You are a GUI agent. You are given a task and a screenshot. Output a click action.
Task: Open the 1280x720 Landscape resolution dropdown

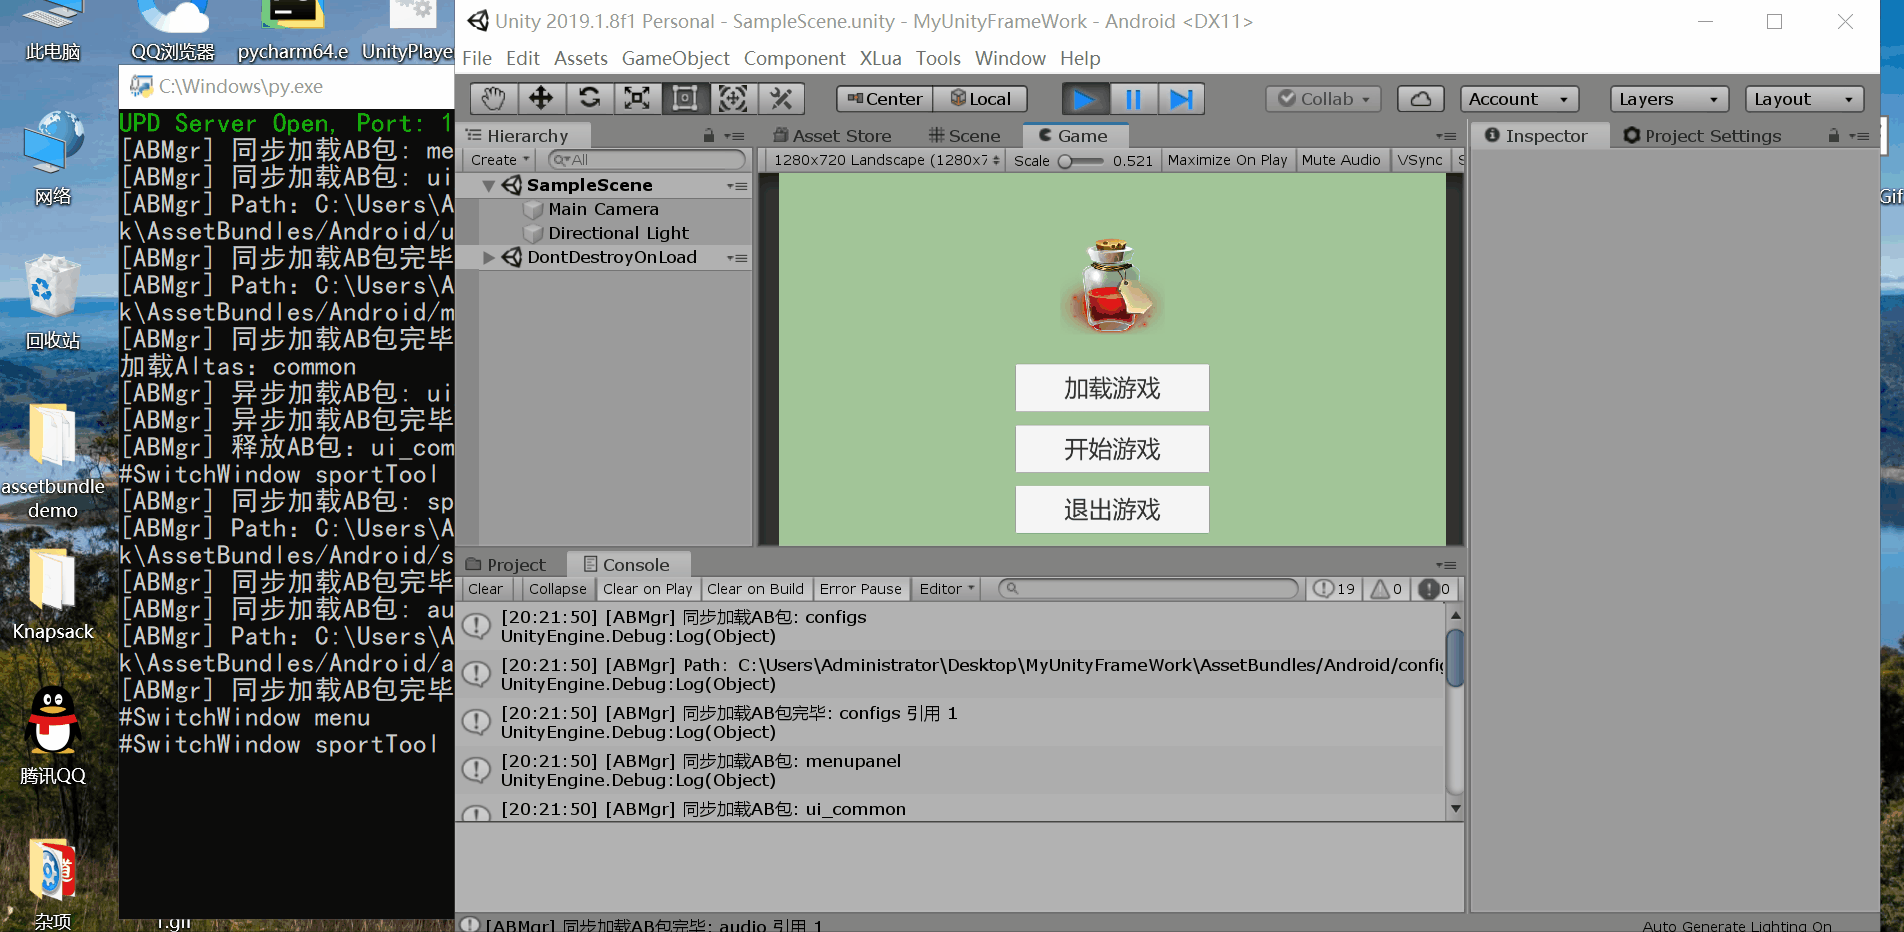885,160
